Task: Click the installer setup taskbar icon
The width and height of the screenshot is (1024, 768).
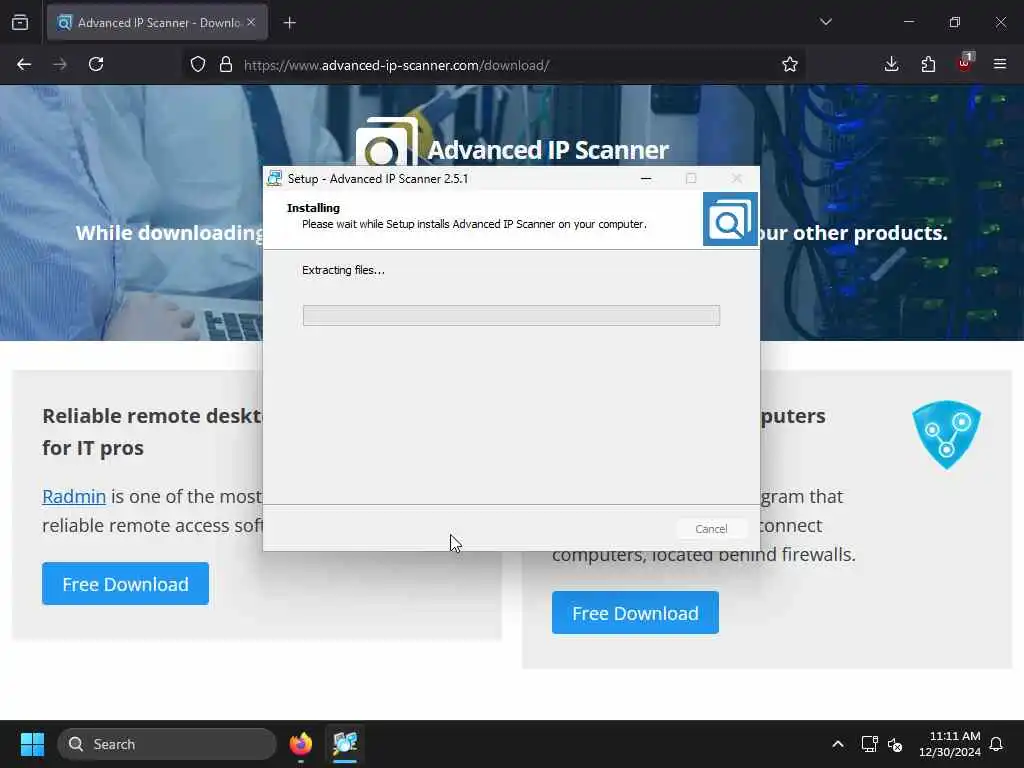Action: [x=345, y=744]
